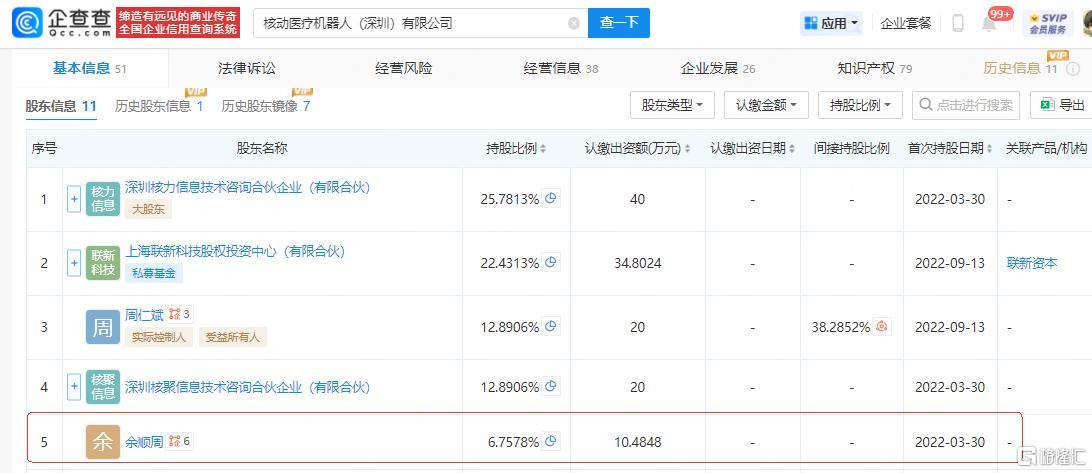Screen dimensions: 1092x473
Task: Switch to 经营风险 tab
Action: (x=404, y=68)
